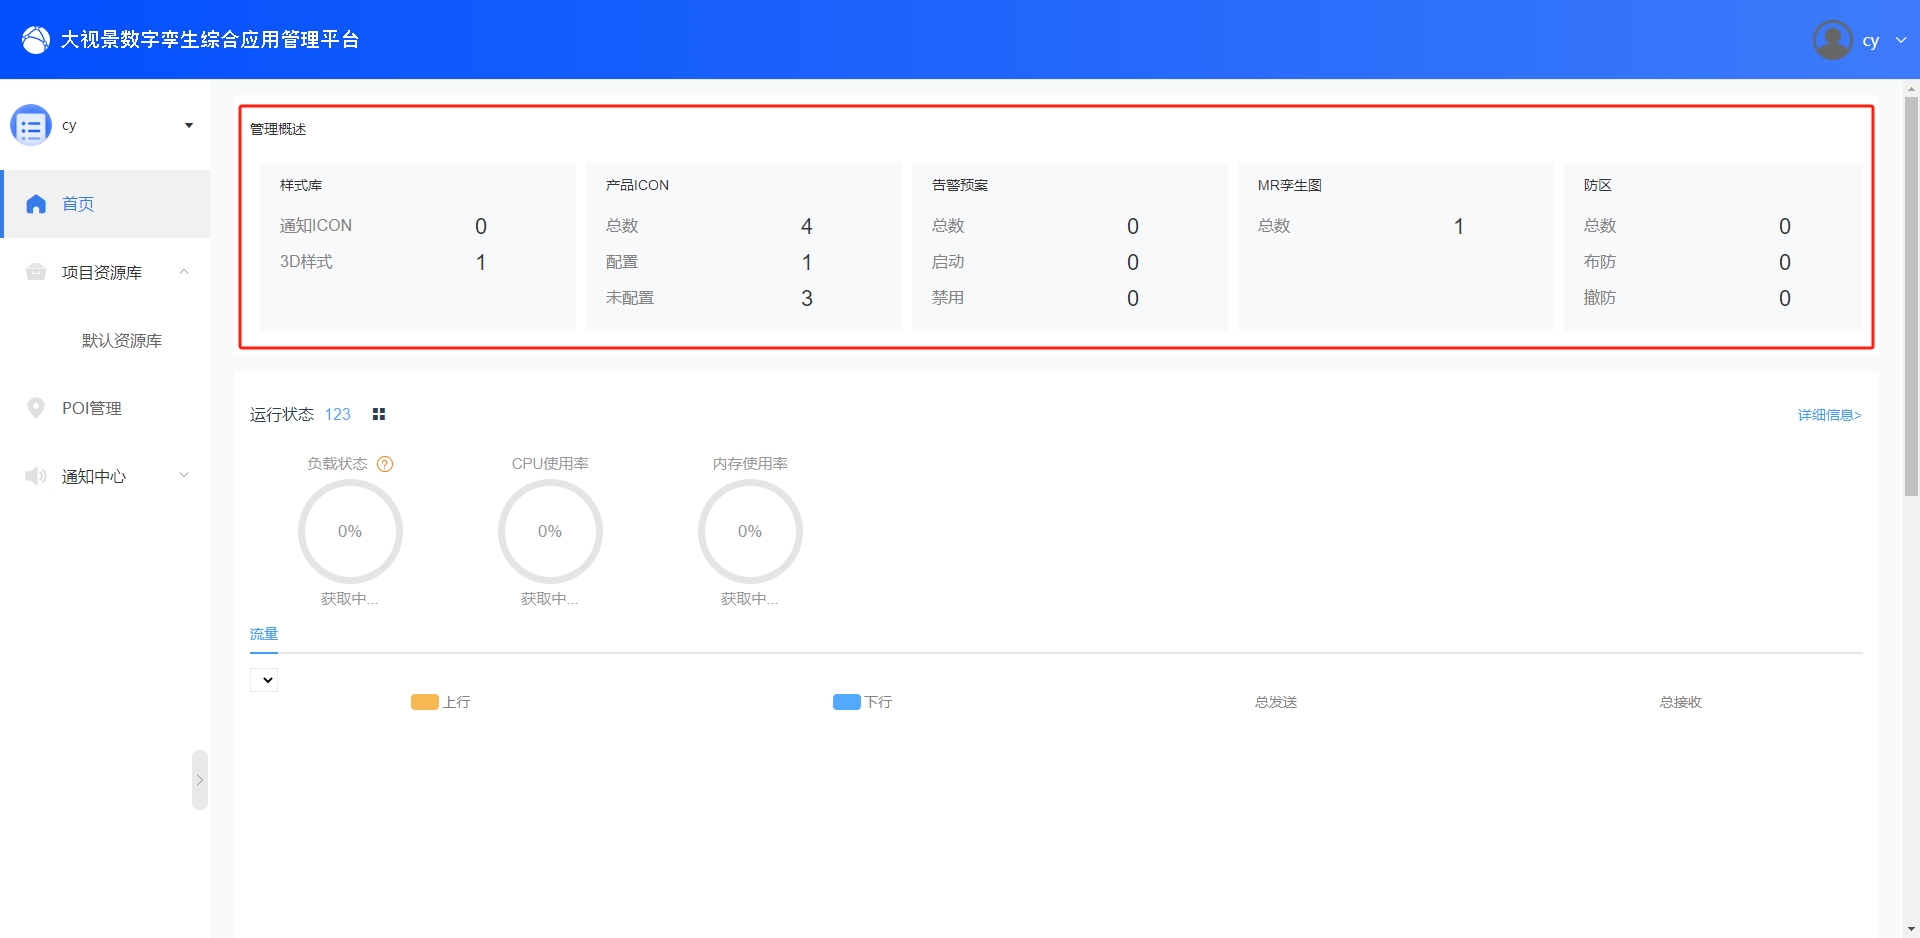The image size is (1920, 938).
Task: Toggle grid view icon beside 运行状态 123
Action: tap(378, 414)
